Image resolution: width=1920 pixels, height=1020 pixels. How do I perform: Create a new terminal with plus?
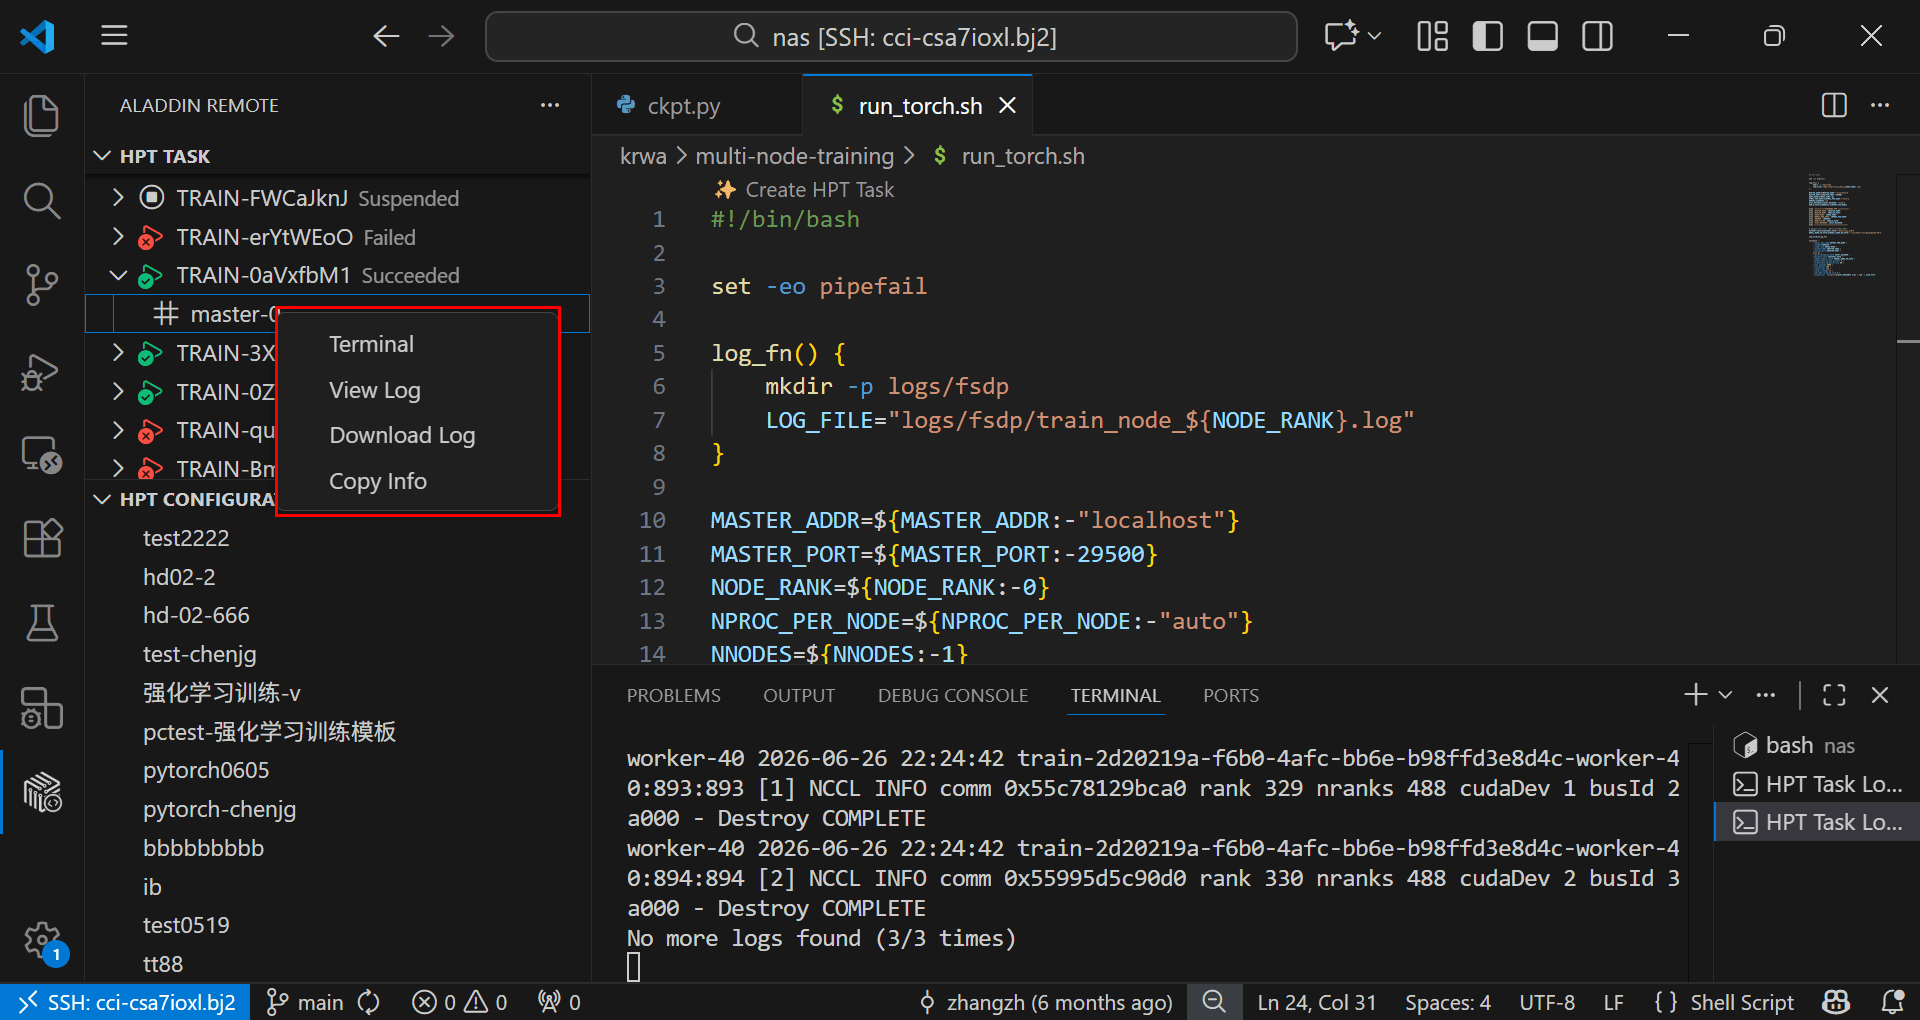(1695, 695)
